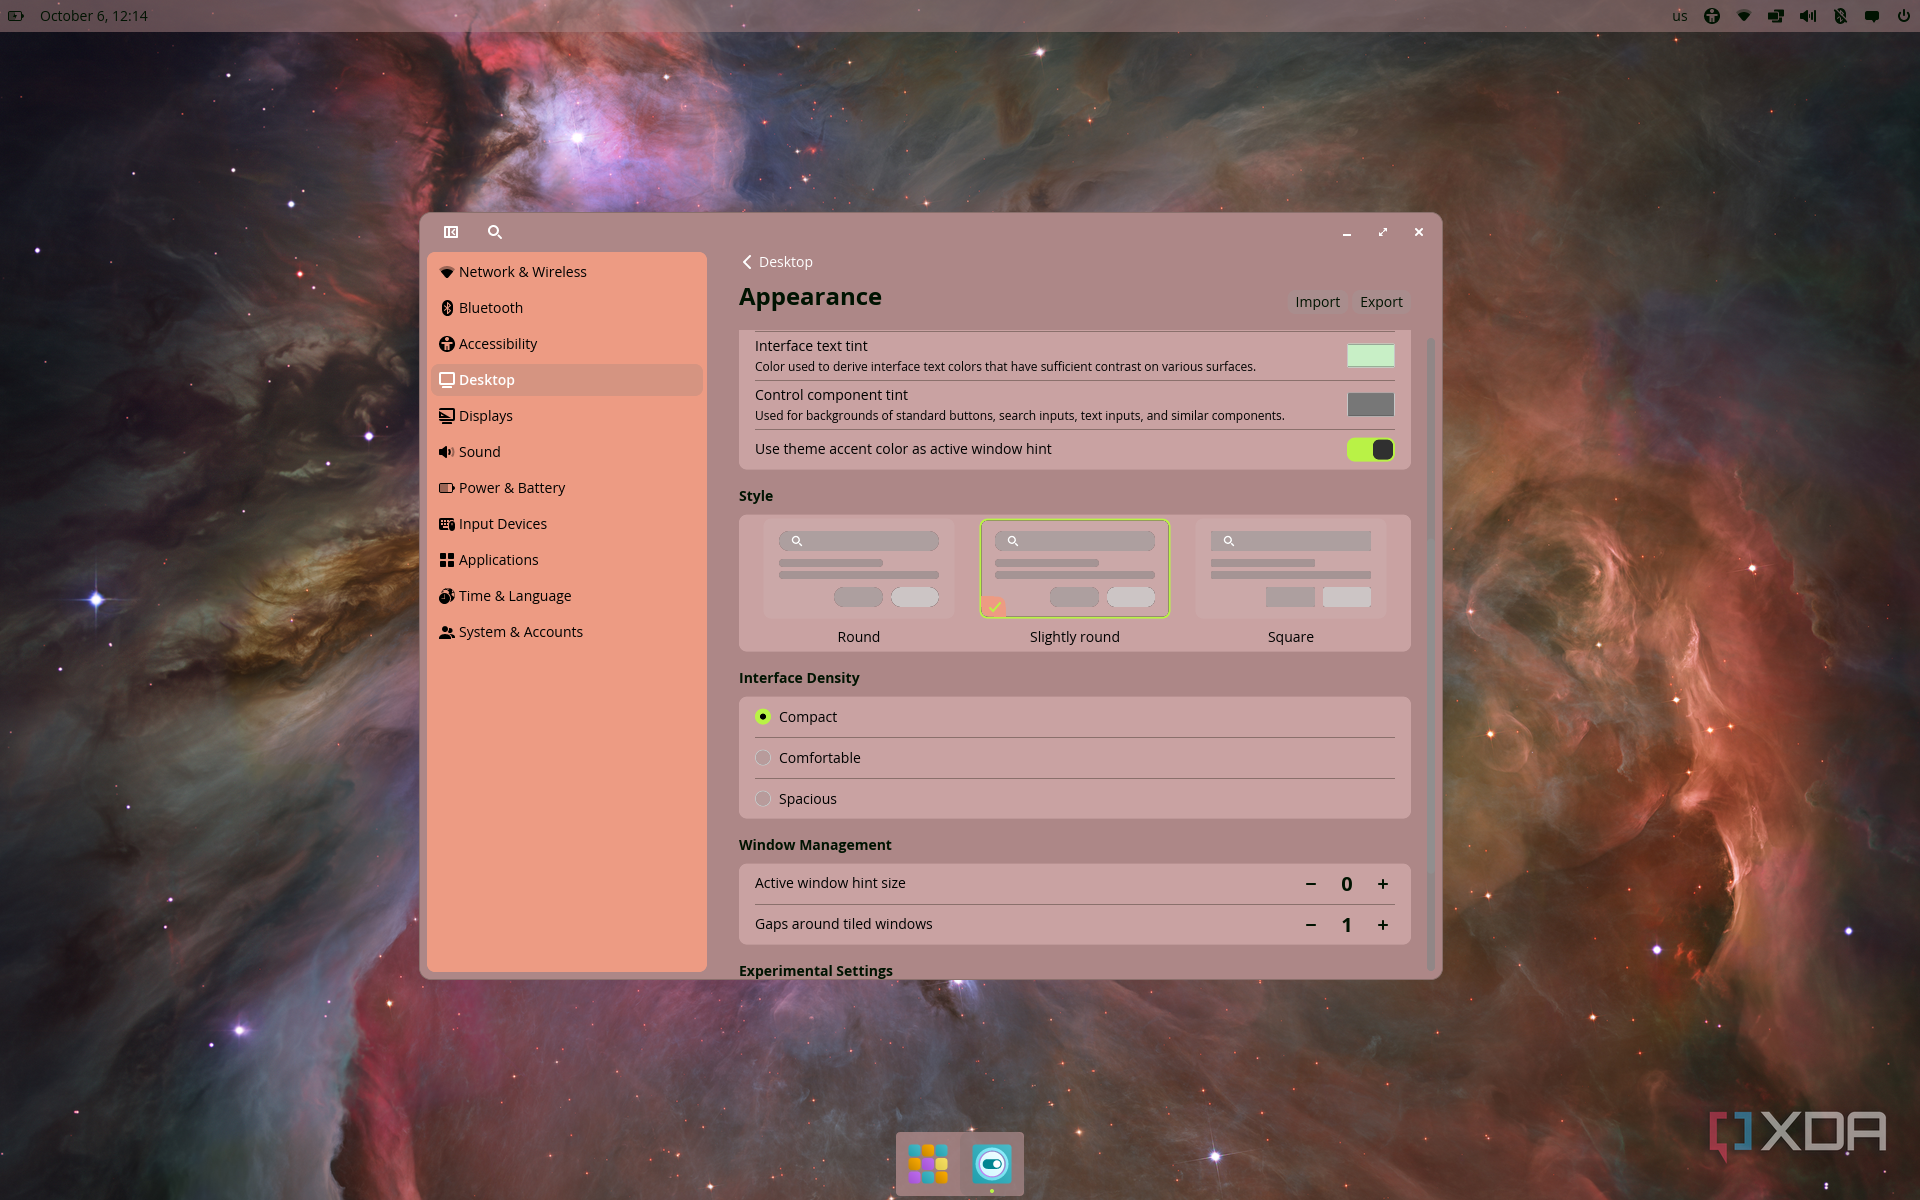Open the power menu in top panel
This screenshot has width=1920, height=1200.
pyautogui.click(x=1903, y=16)
